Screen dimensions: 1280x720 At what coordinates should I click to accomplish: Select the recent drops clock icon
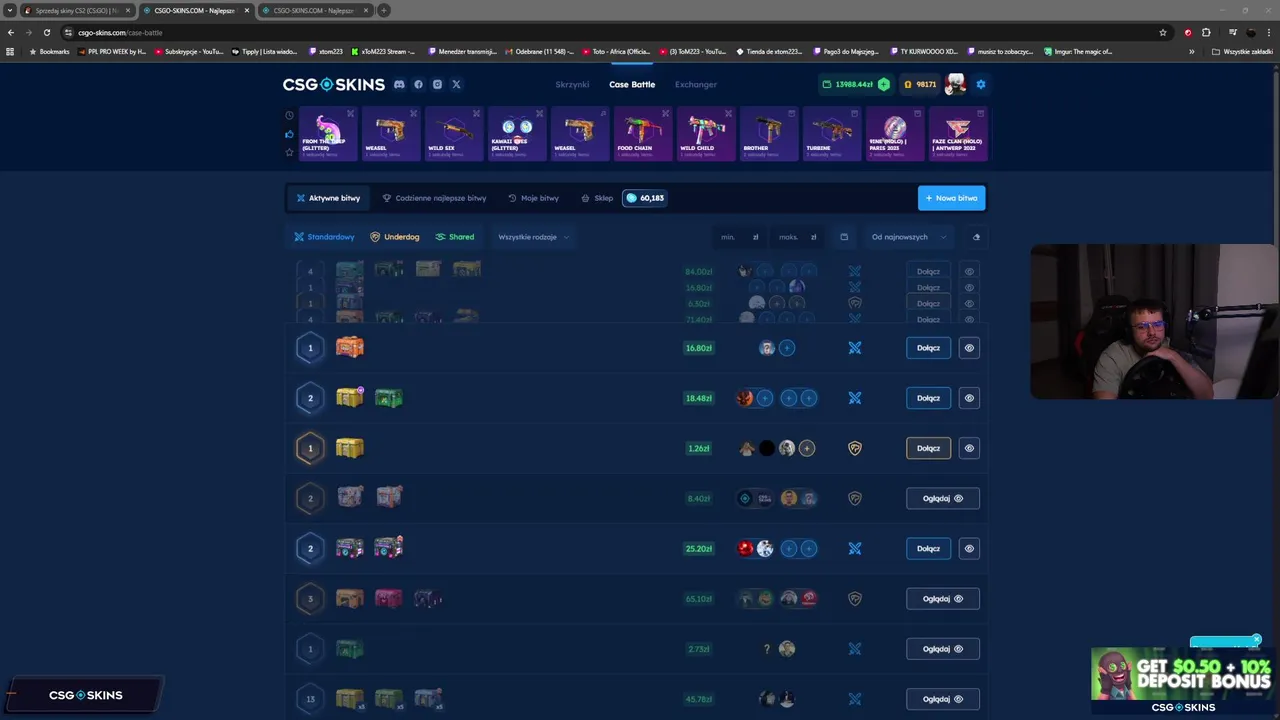(x=290, y=115)
